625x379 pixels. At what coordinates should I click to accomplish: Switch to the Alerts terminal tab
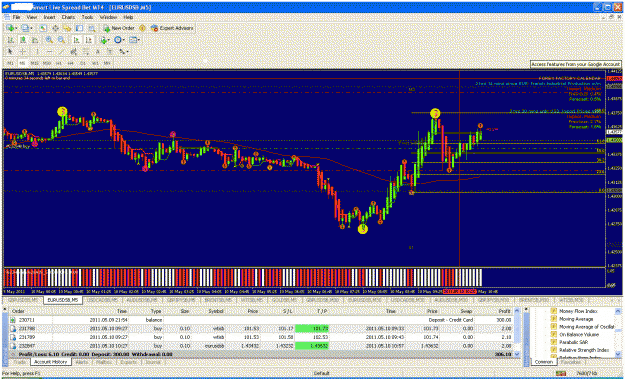tap(82, 362)
